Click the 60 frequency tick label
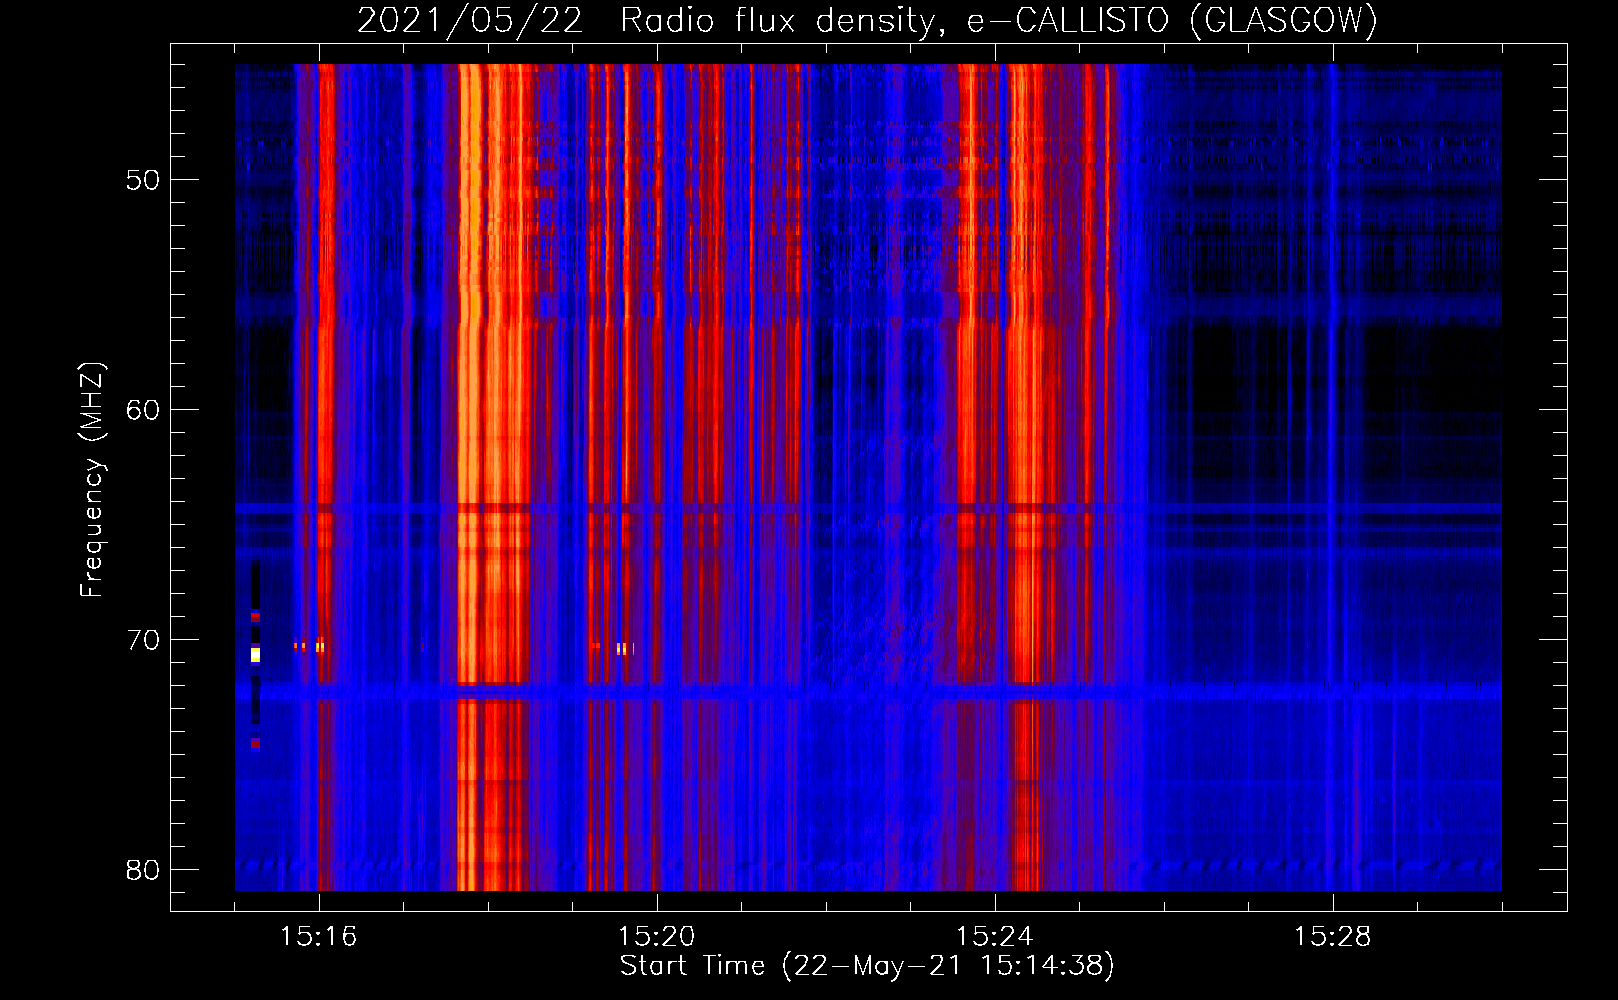 pyautogui.click(x=143, y=410)
